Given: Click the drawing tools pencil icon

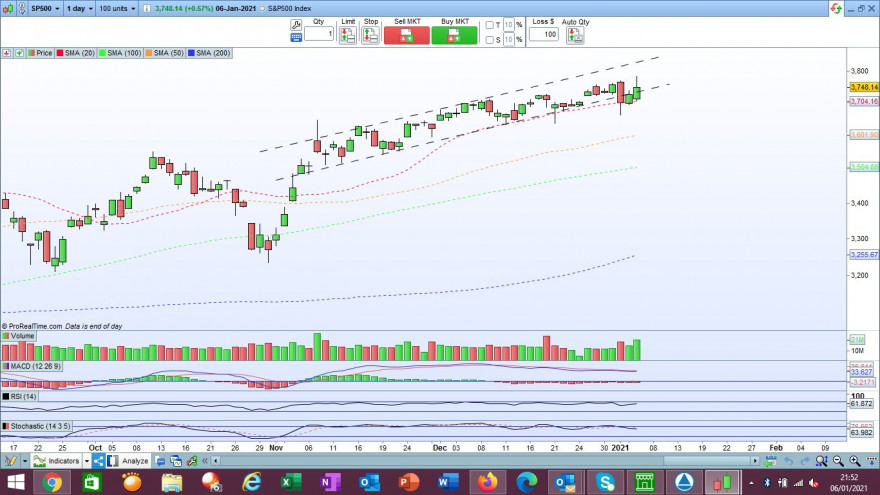Looking at the screenshot, I should (10, 461).
